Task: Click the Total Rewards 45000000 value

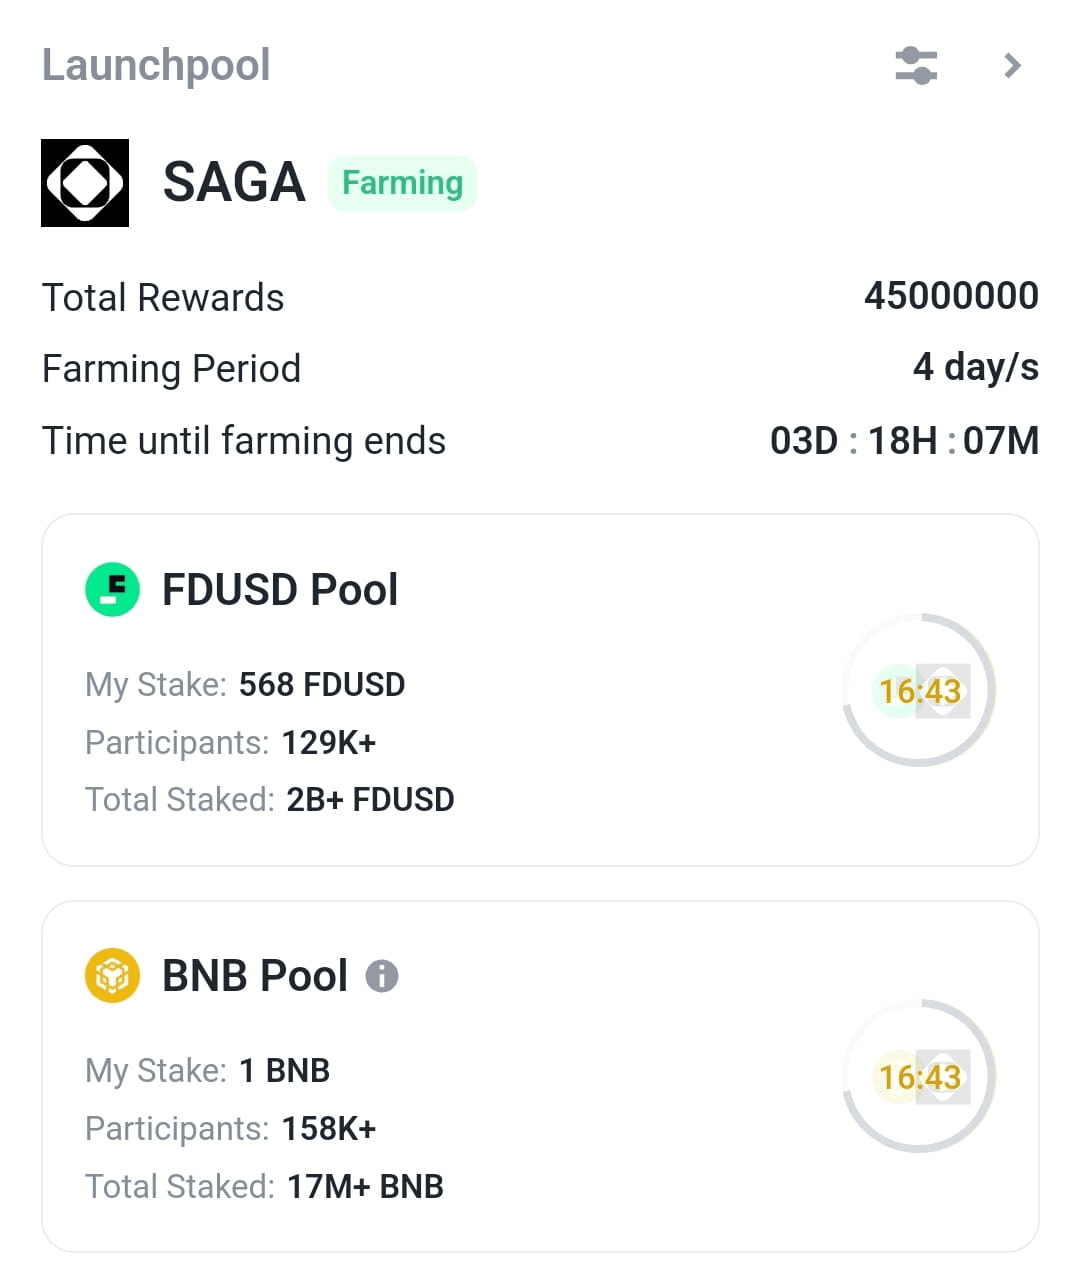Action: click(951, 296)
